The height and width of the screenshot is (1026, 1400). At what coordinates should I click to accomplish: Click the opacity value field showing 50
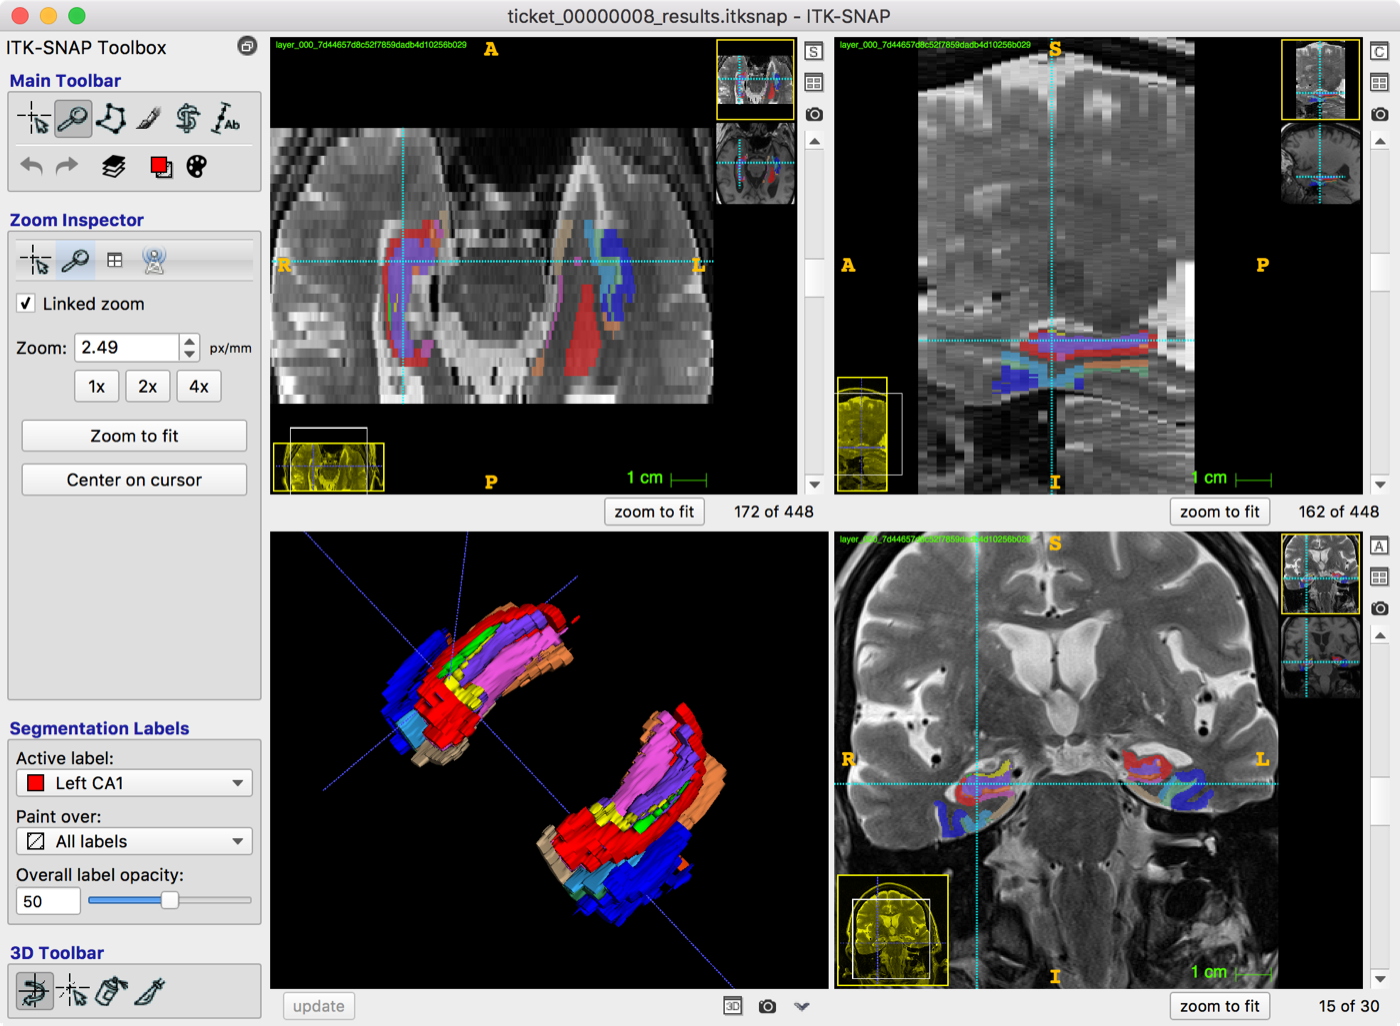click(48, 901)
